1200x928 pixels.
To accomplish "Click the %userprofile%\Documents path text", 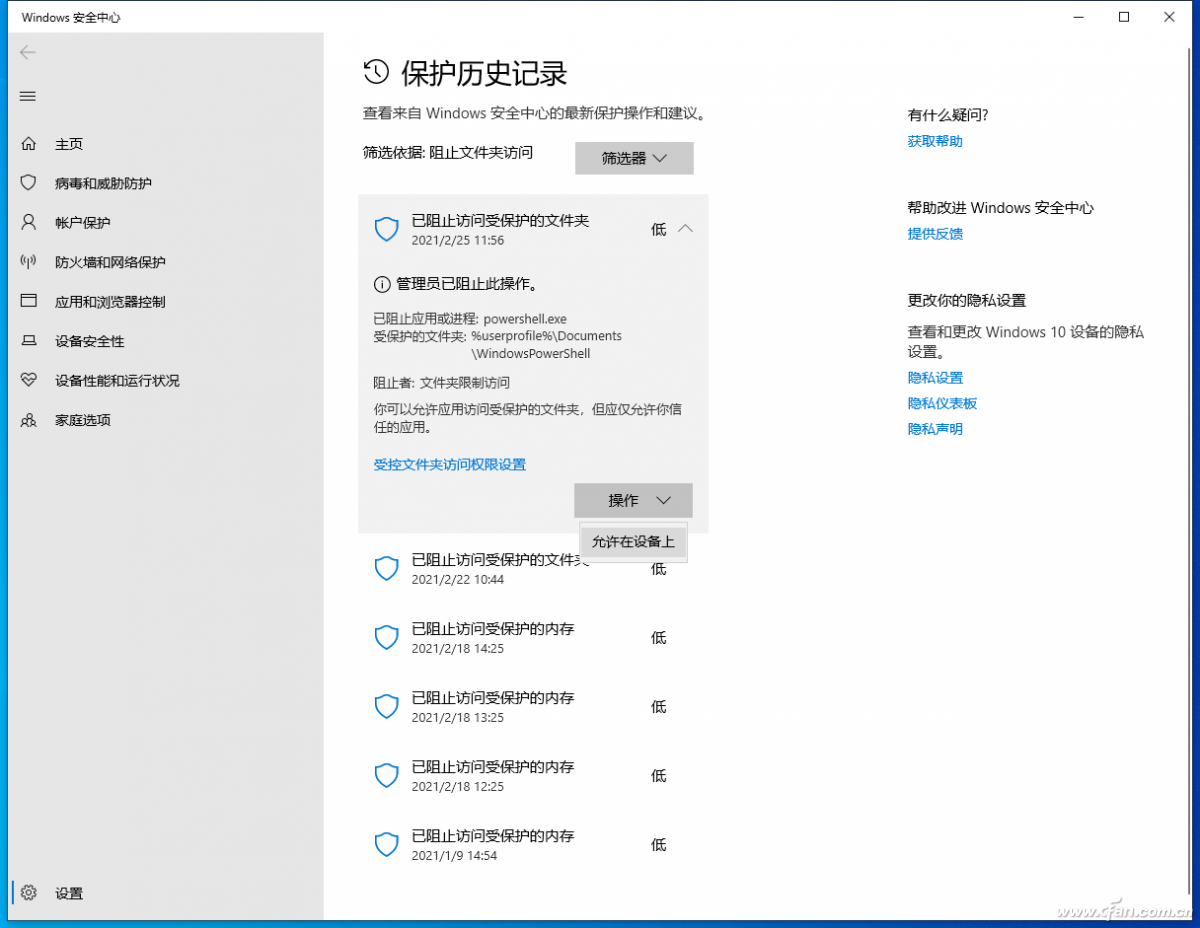I will pyautogui.click(x=547, y=336).
